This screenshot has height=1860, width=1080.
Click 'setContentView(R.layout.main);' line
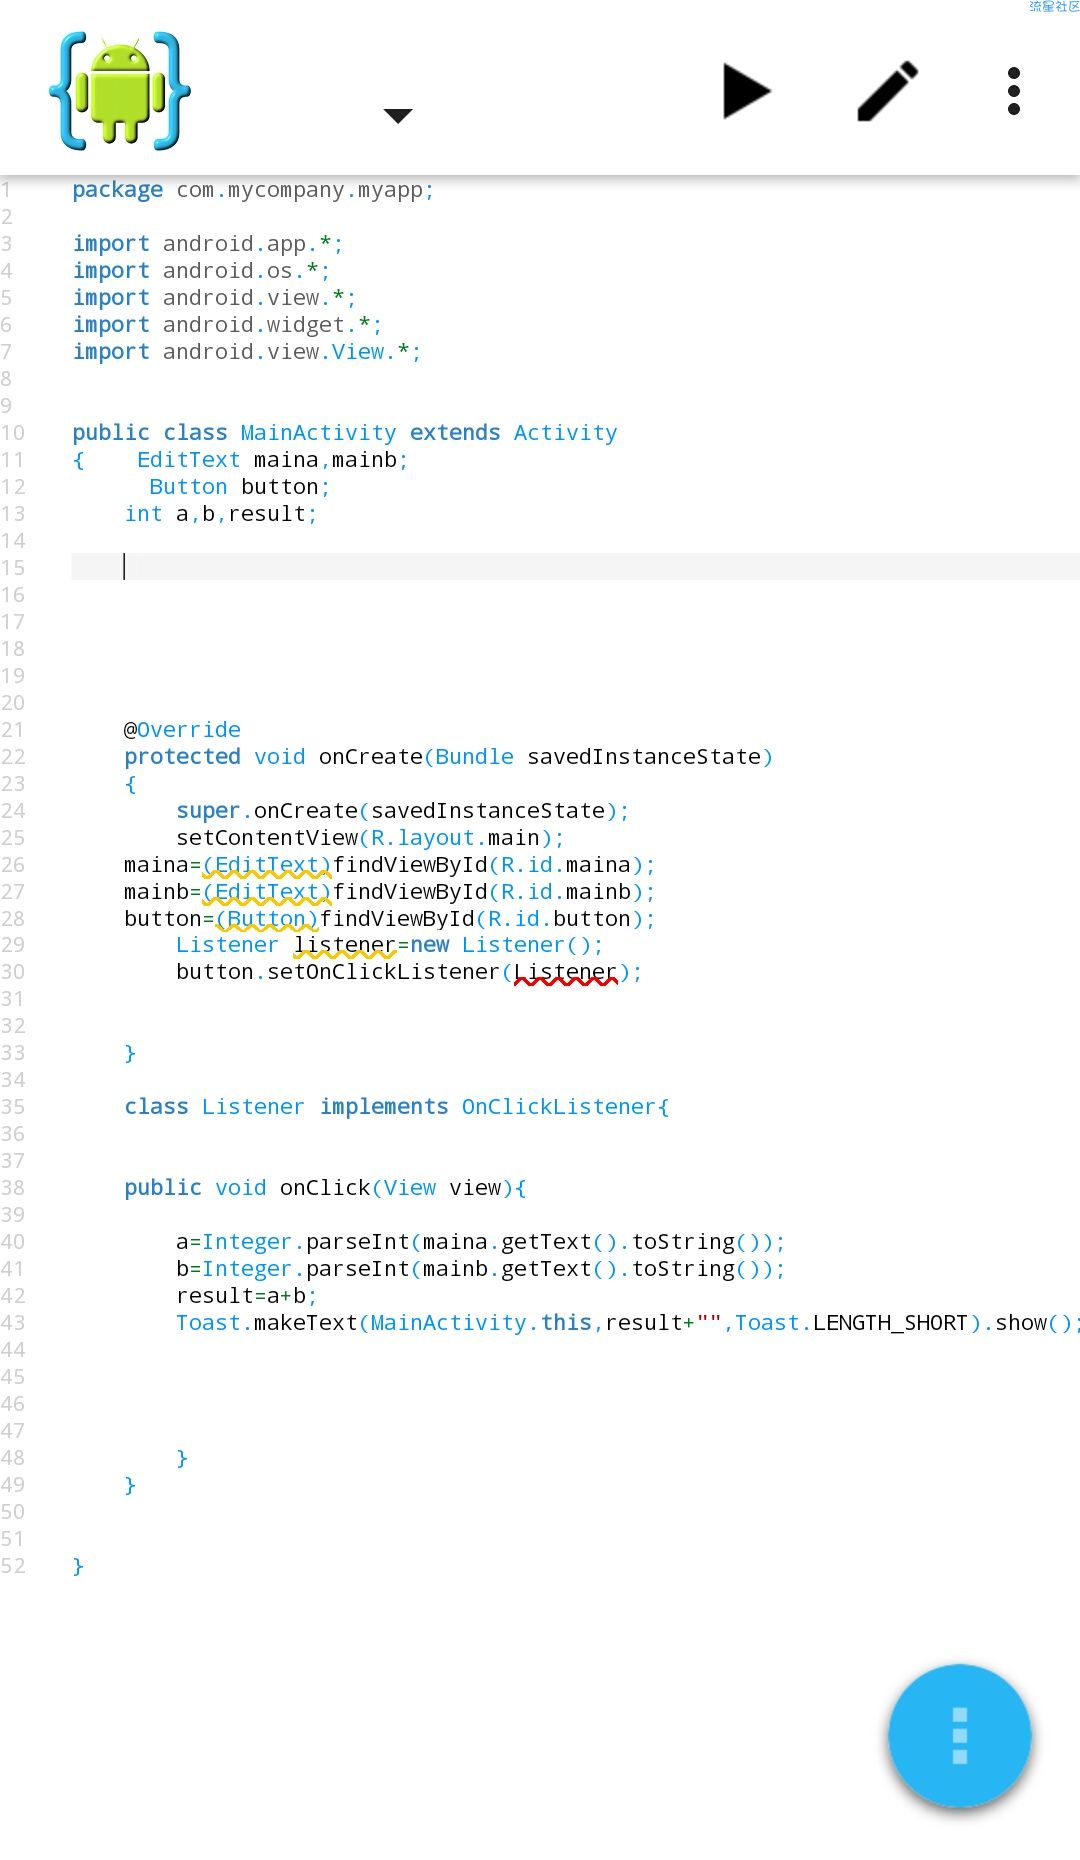coord(370,838)
